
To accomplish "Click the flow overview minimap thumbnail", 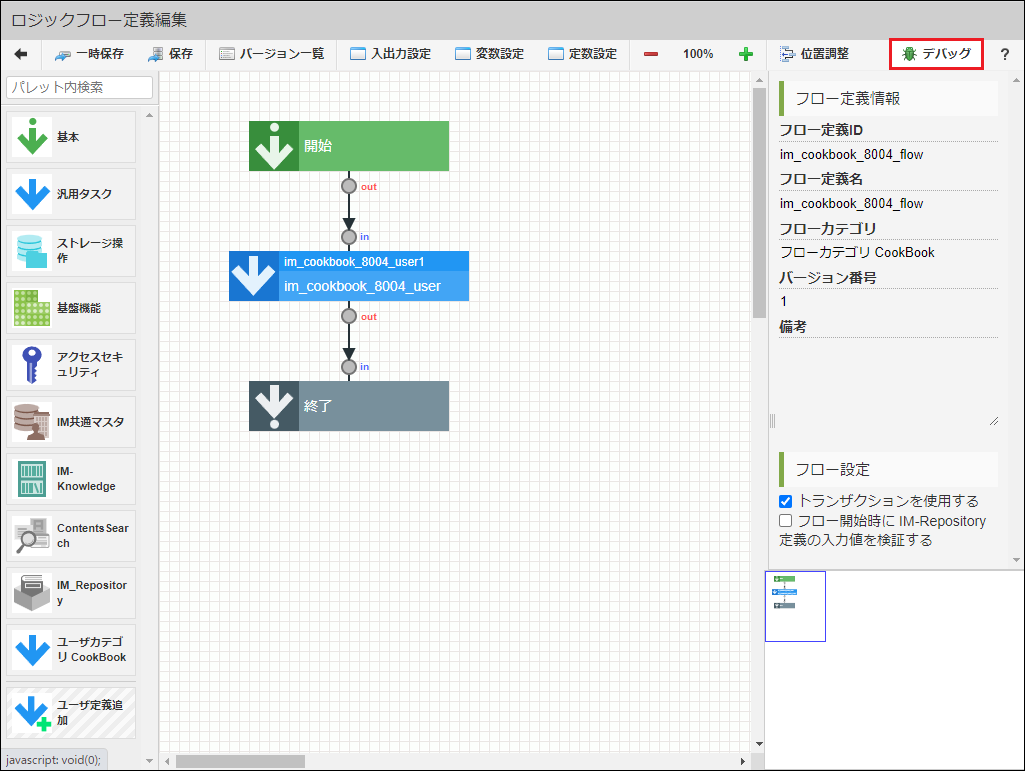I will [795, 606].
